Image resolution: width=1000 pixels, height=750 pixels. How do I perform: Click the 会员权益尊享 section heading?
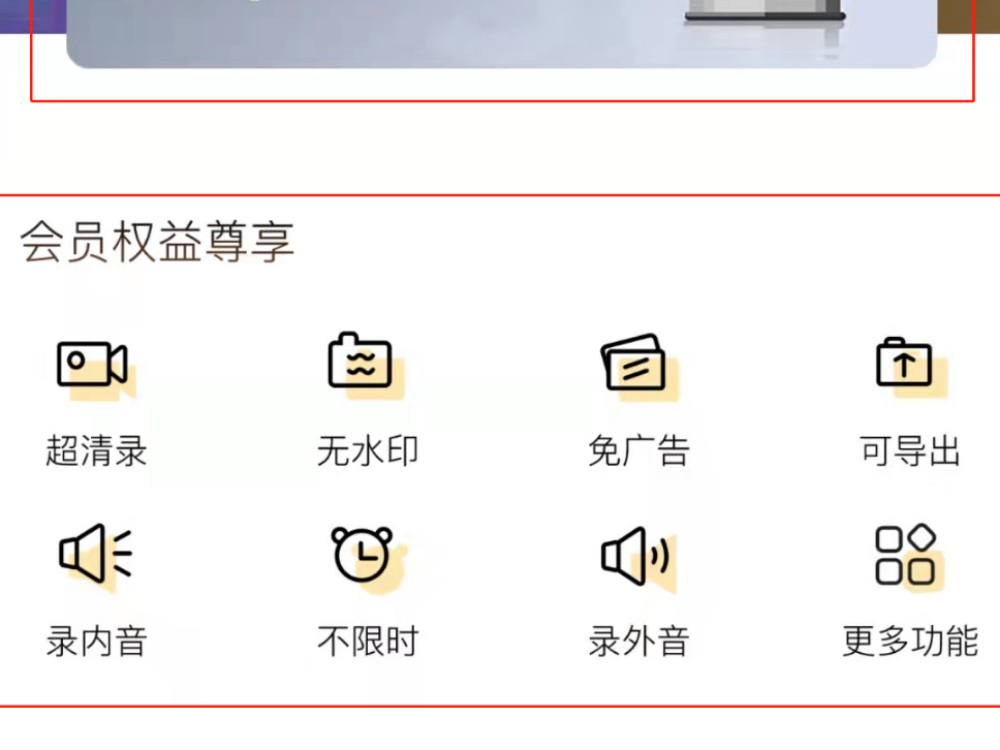[x=157, y=242]
